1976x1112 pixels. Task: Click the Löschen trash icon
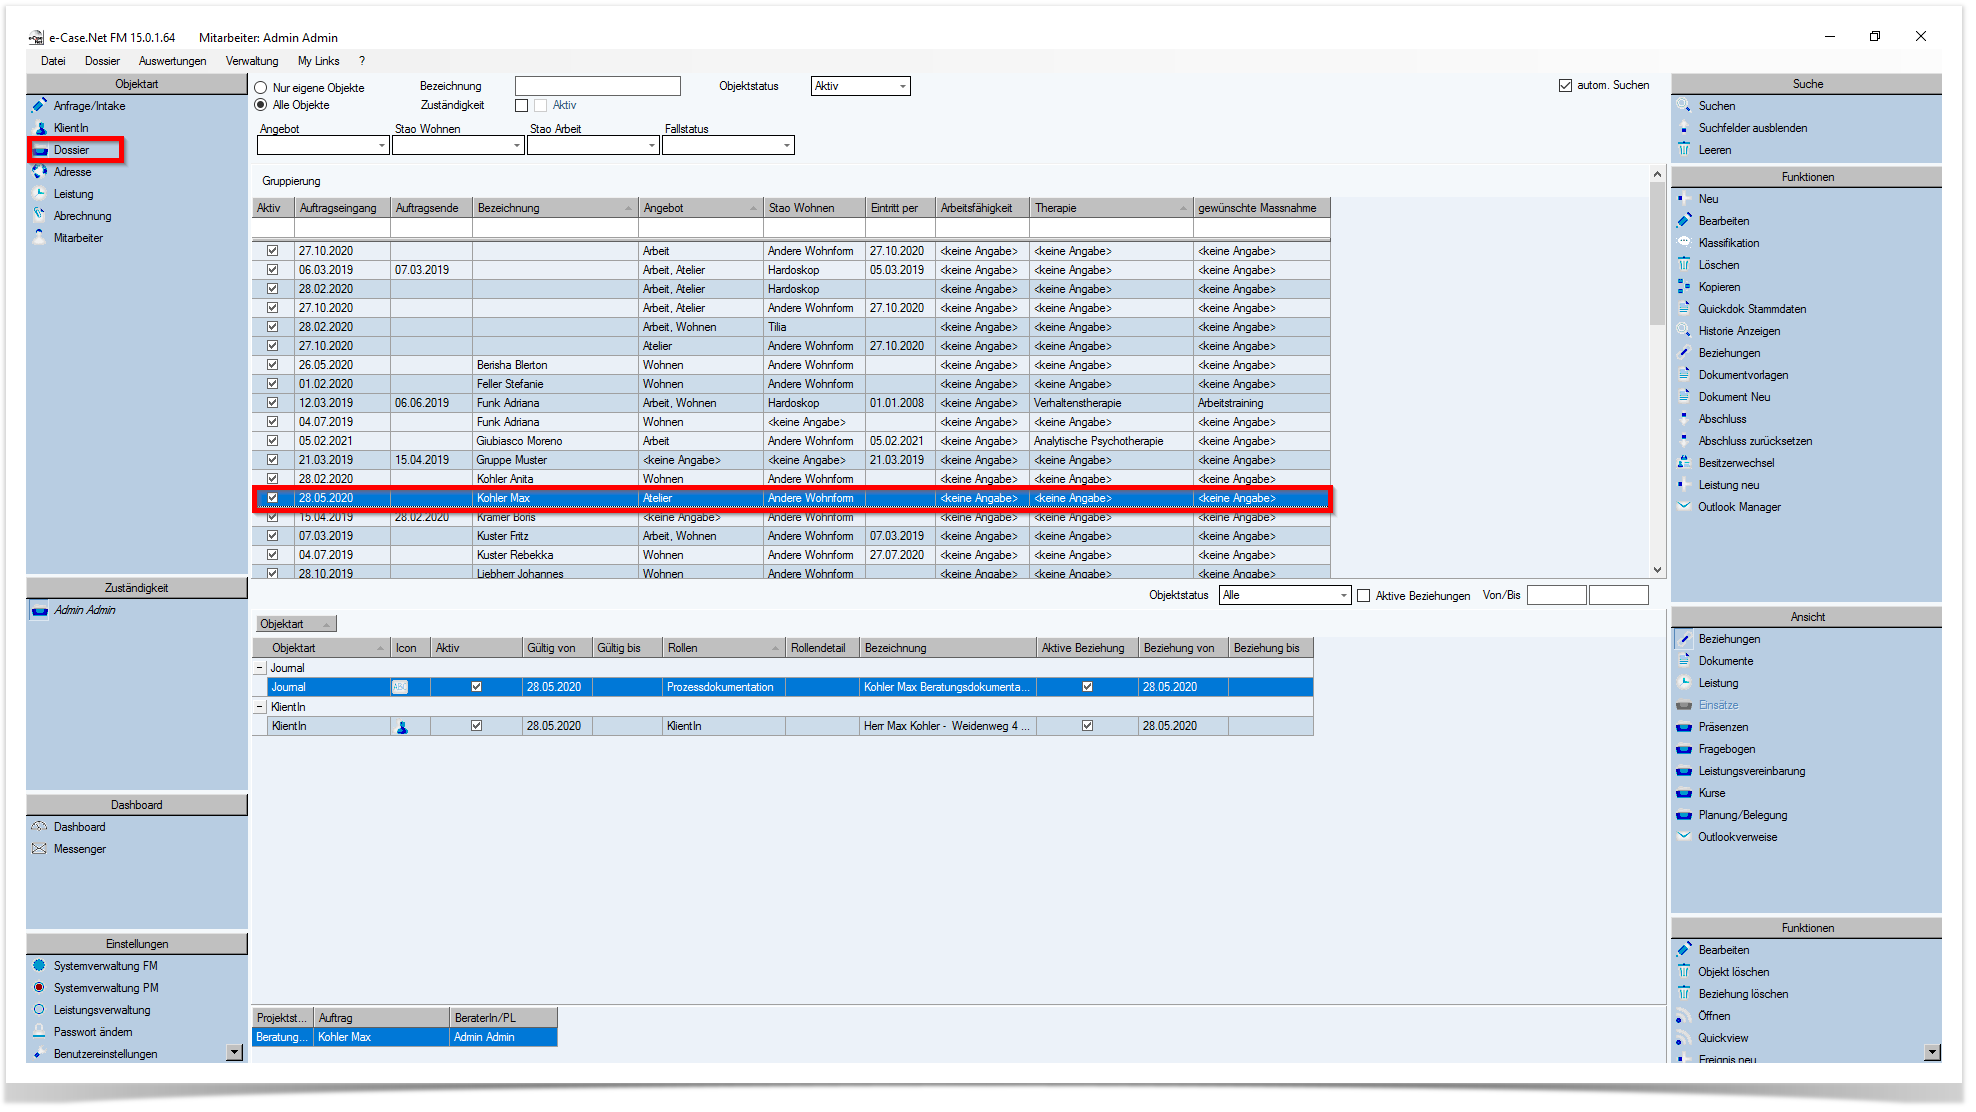point(1684,265)
